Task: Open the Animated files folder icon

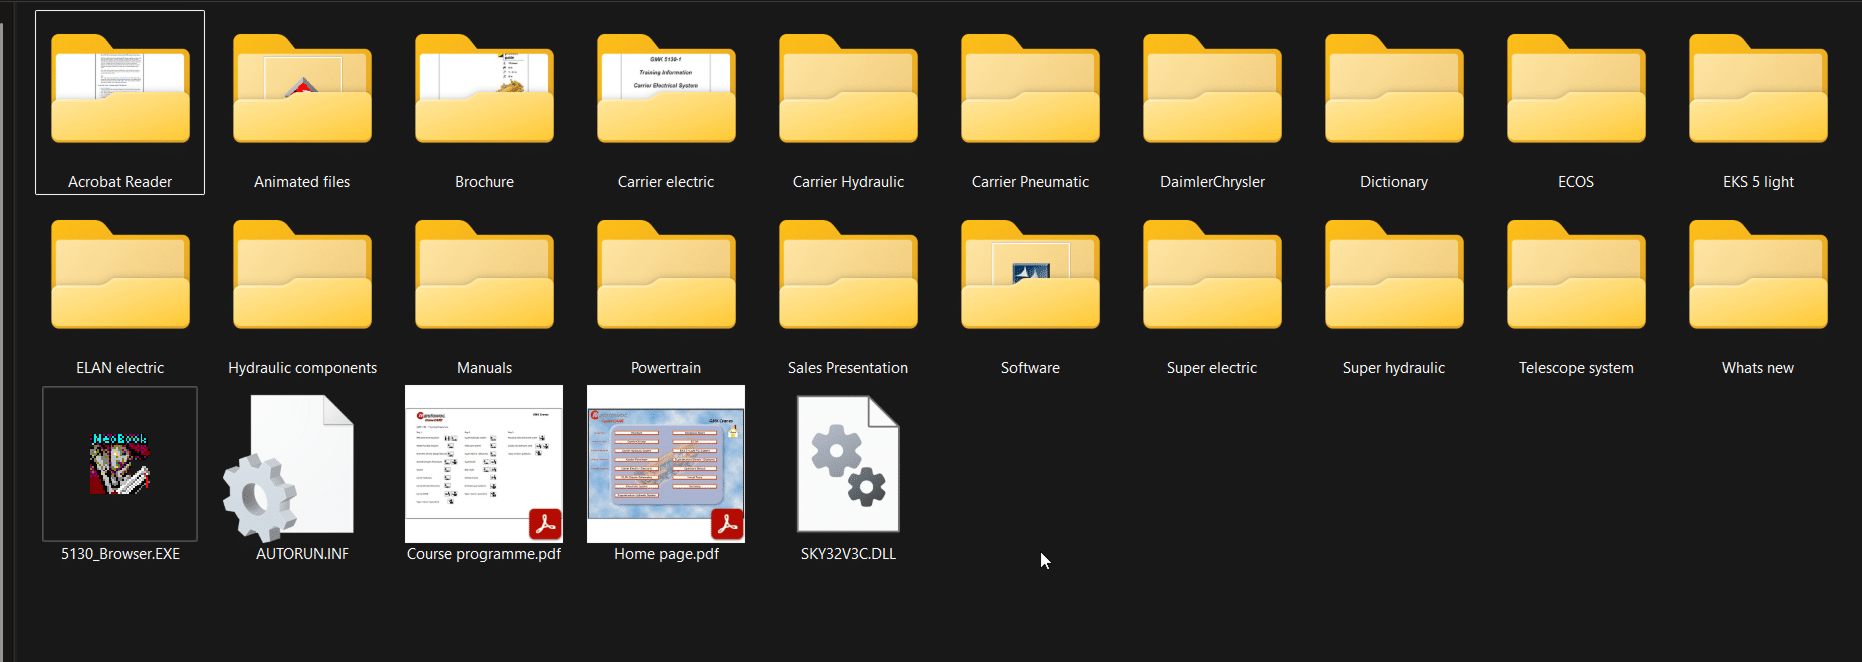Action: [x=302, y=89]
